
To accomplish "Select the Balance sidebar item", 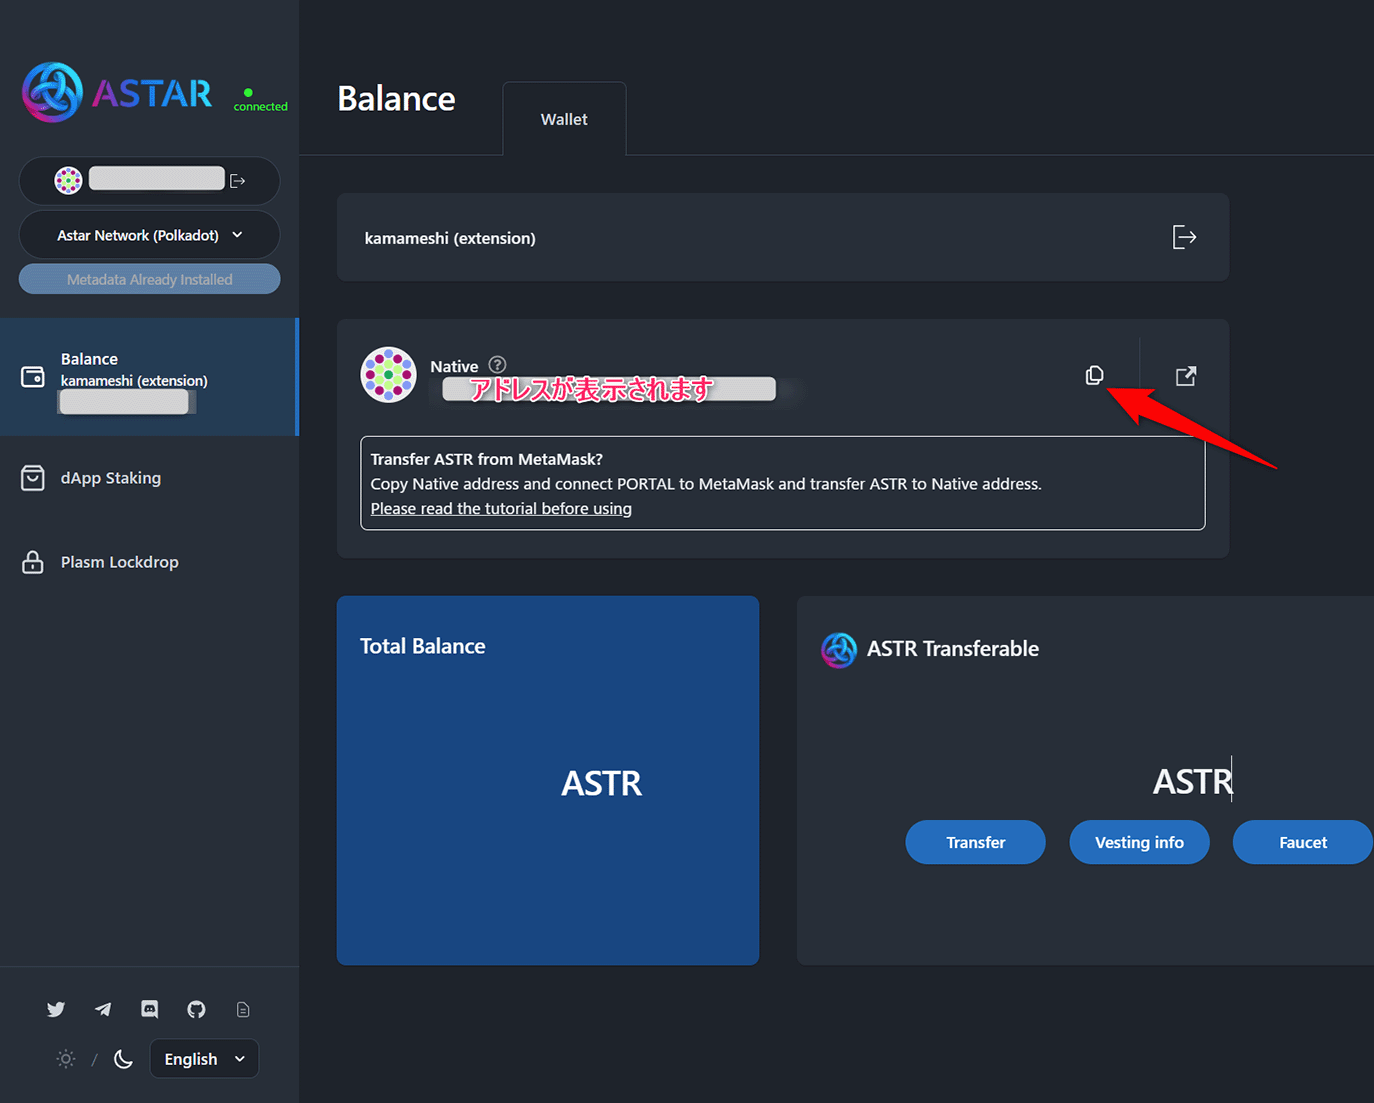I will (149, 377).
